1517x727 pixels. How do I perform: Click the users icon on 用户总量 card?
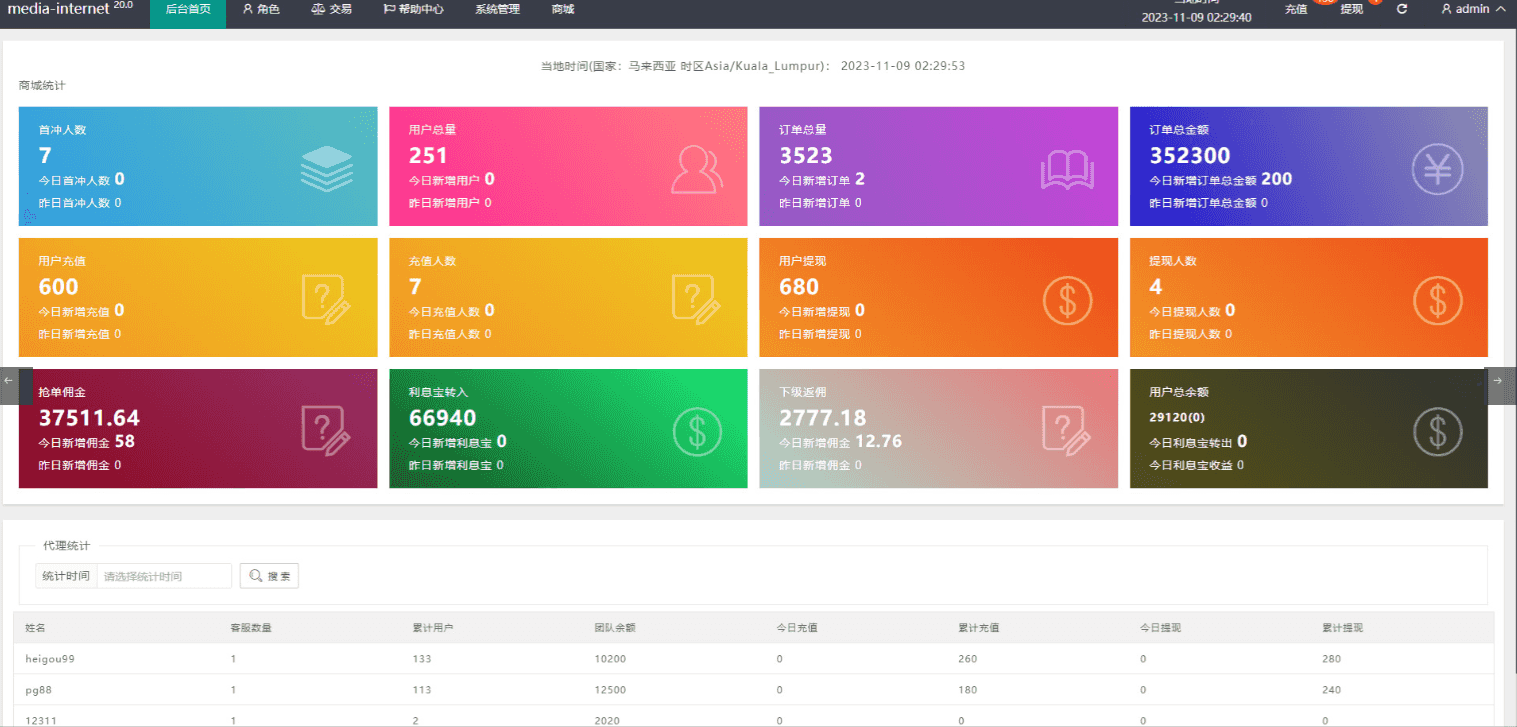tap(696, 169)
